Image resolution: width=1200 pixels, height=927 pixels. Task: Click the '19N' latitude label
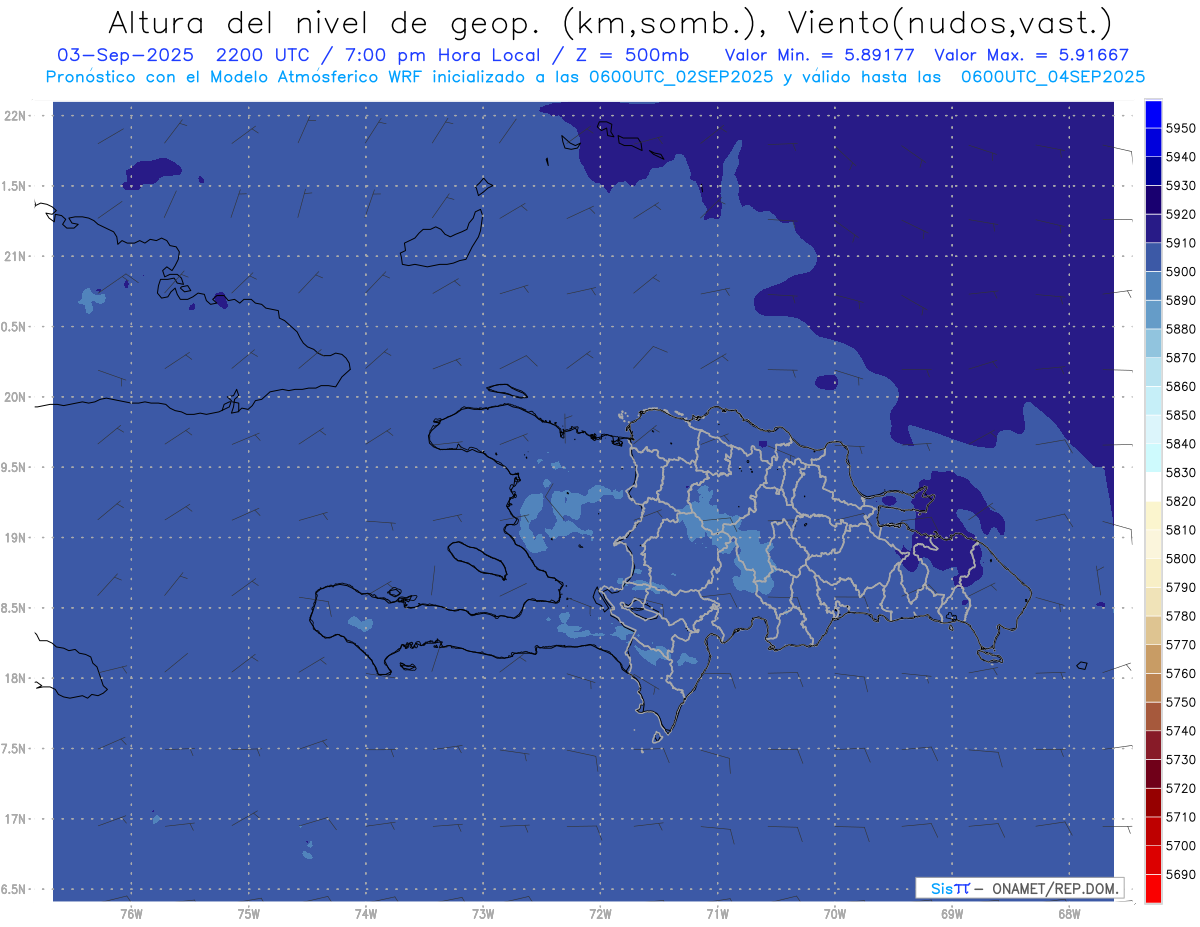click(x=16, y=537)
